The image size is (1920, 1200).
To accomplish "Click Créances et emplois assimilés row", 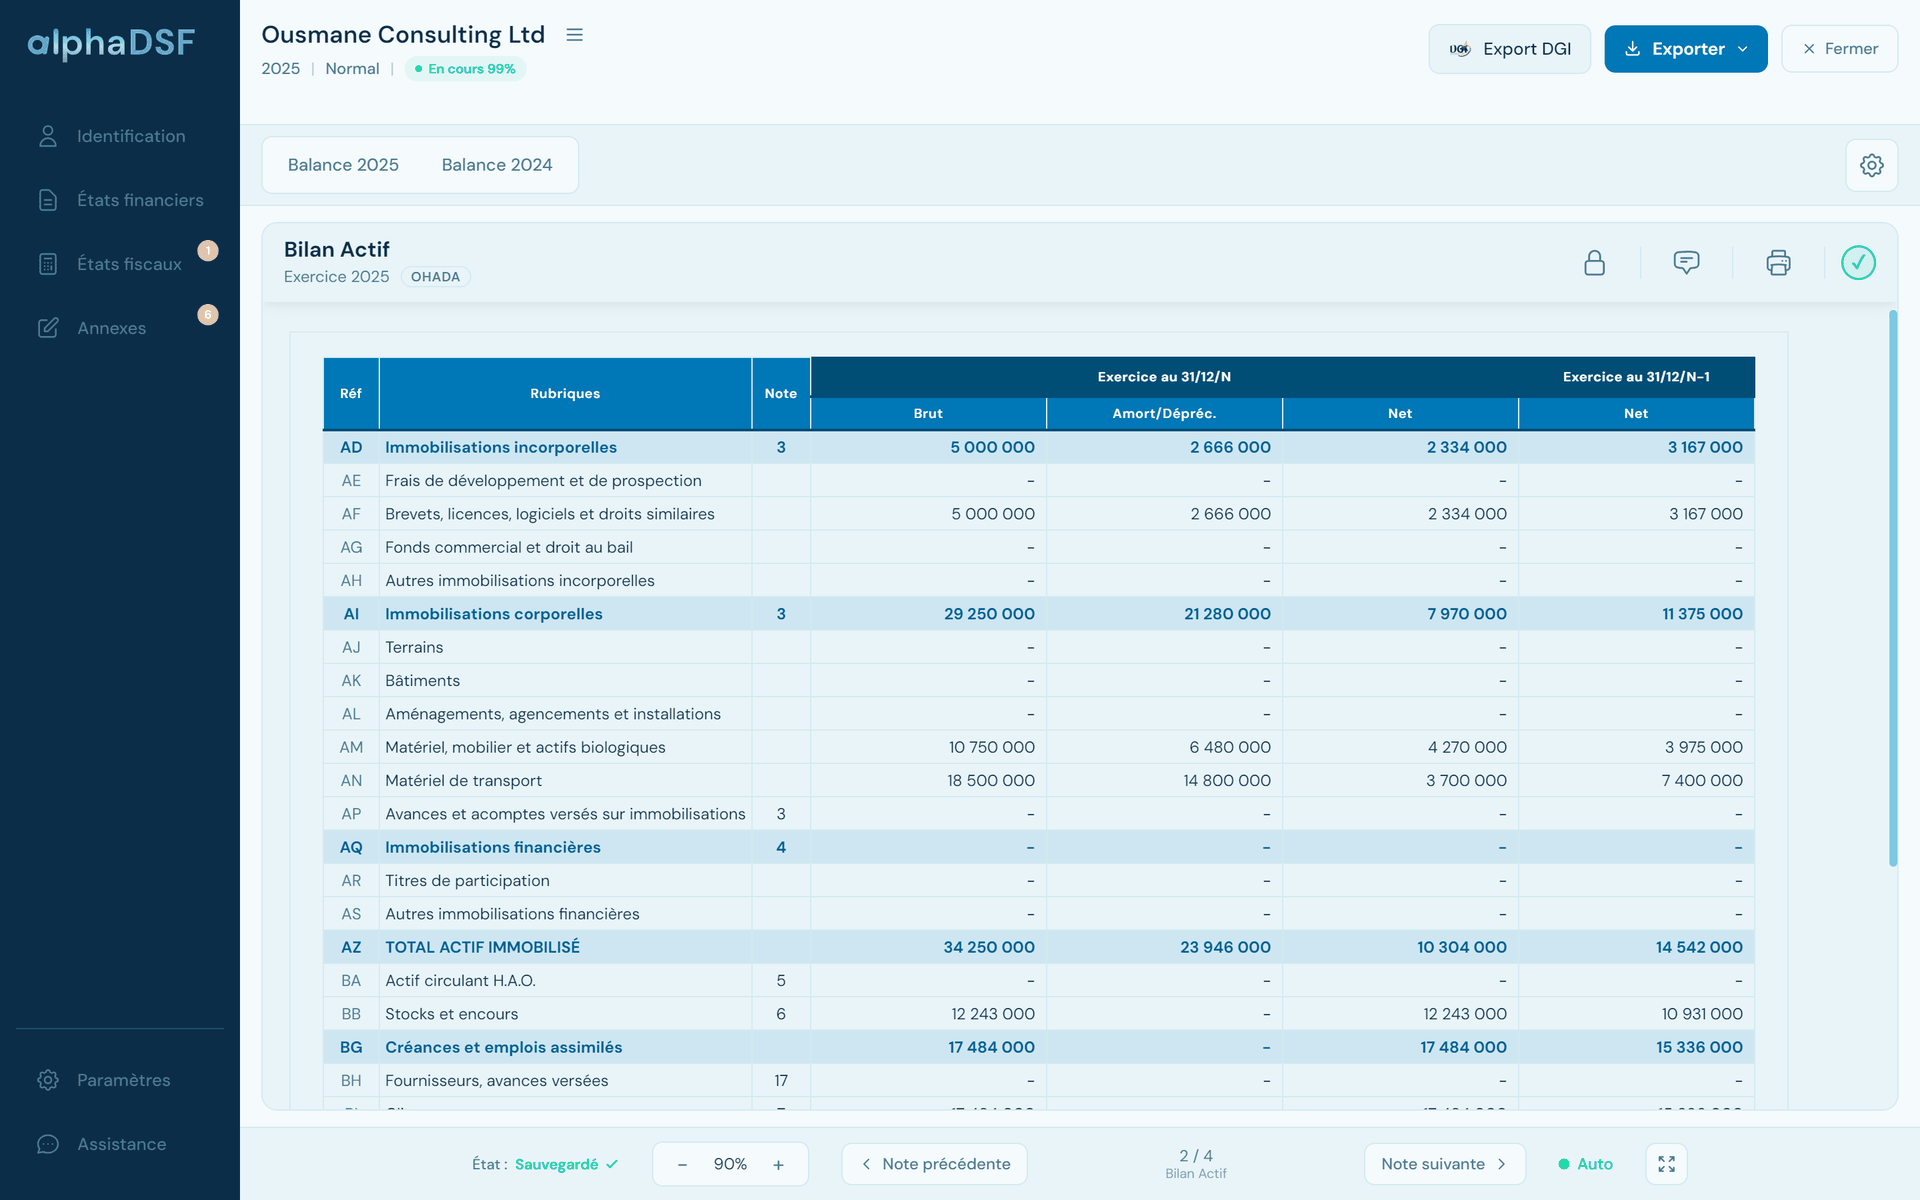I will click(x=1039, y=1047).
